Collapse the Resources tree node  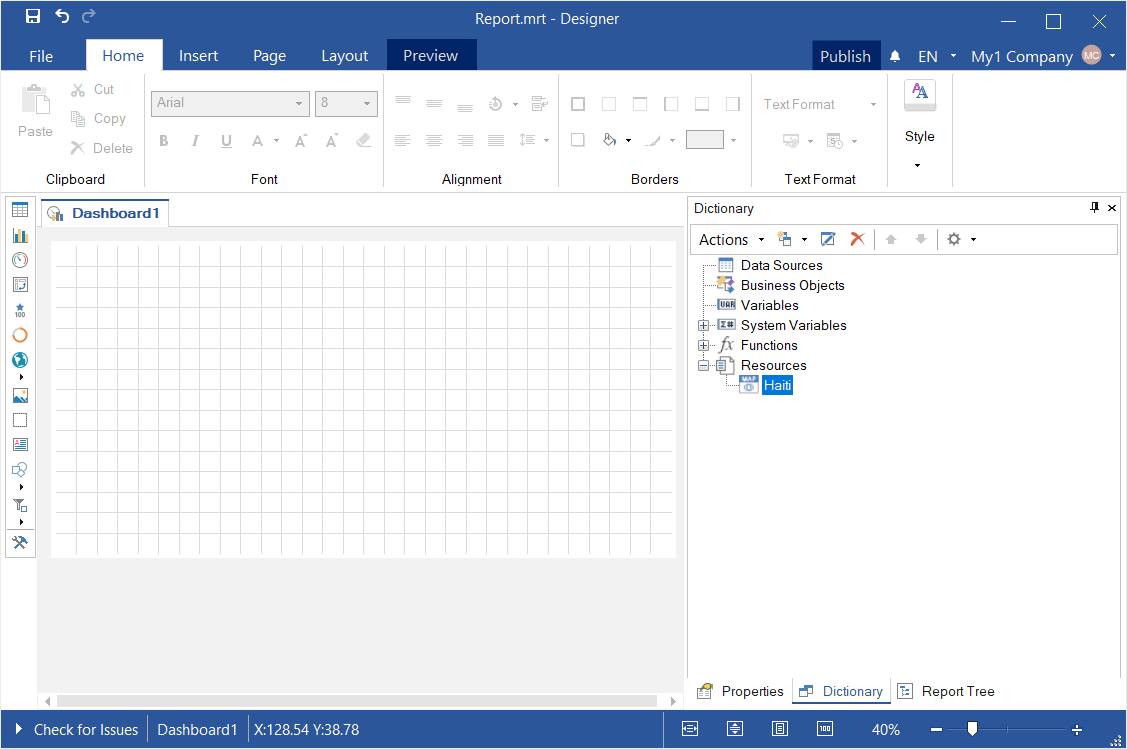point(703,365)
